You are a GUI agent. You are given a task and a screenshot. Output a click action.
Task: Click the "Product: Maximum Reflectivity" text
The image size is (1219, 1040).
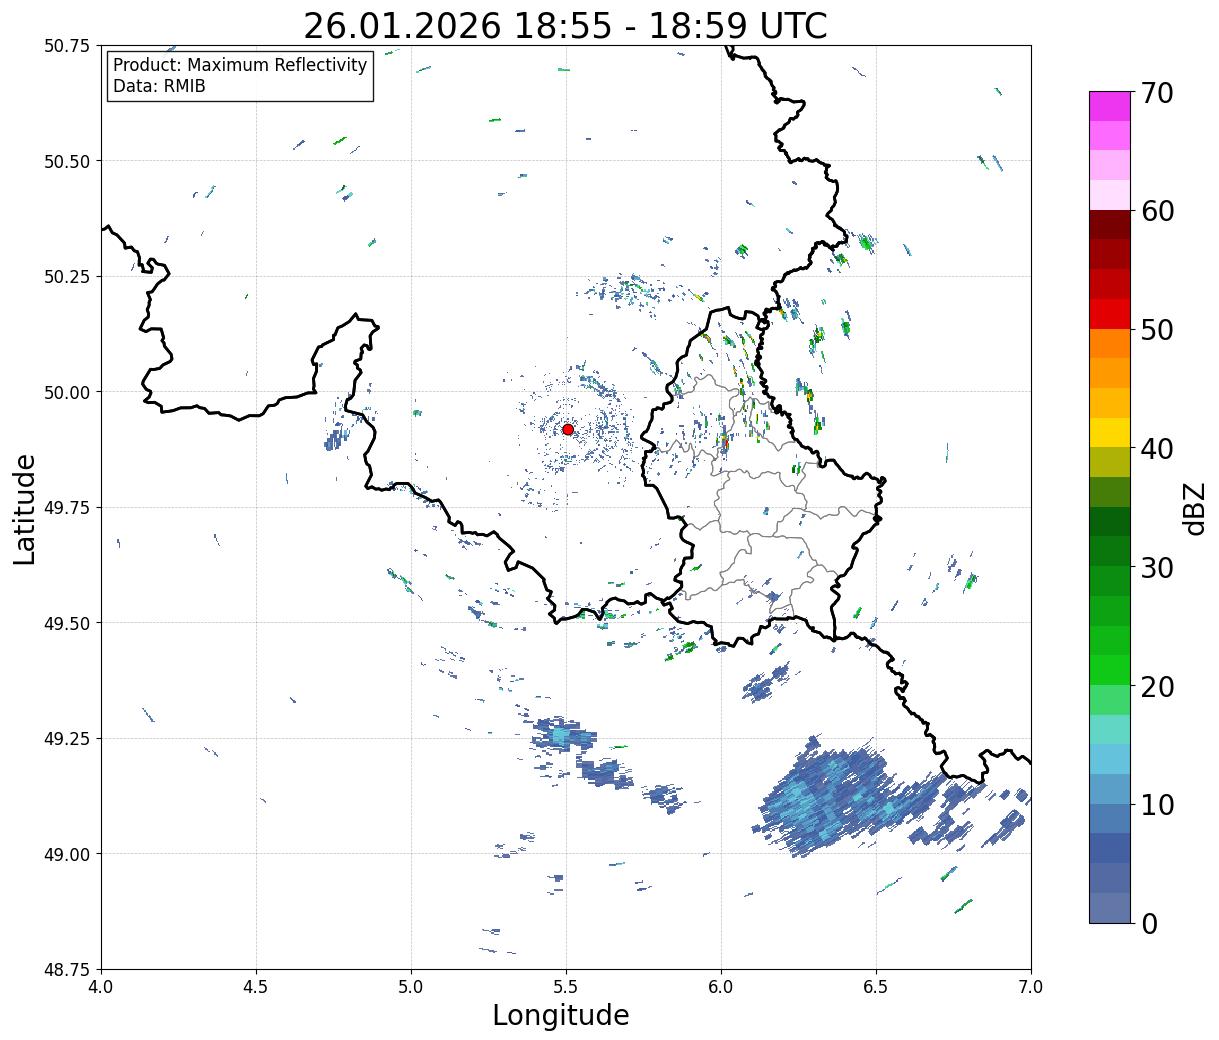pyautogui.click(x=240, y=66)
